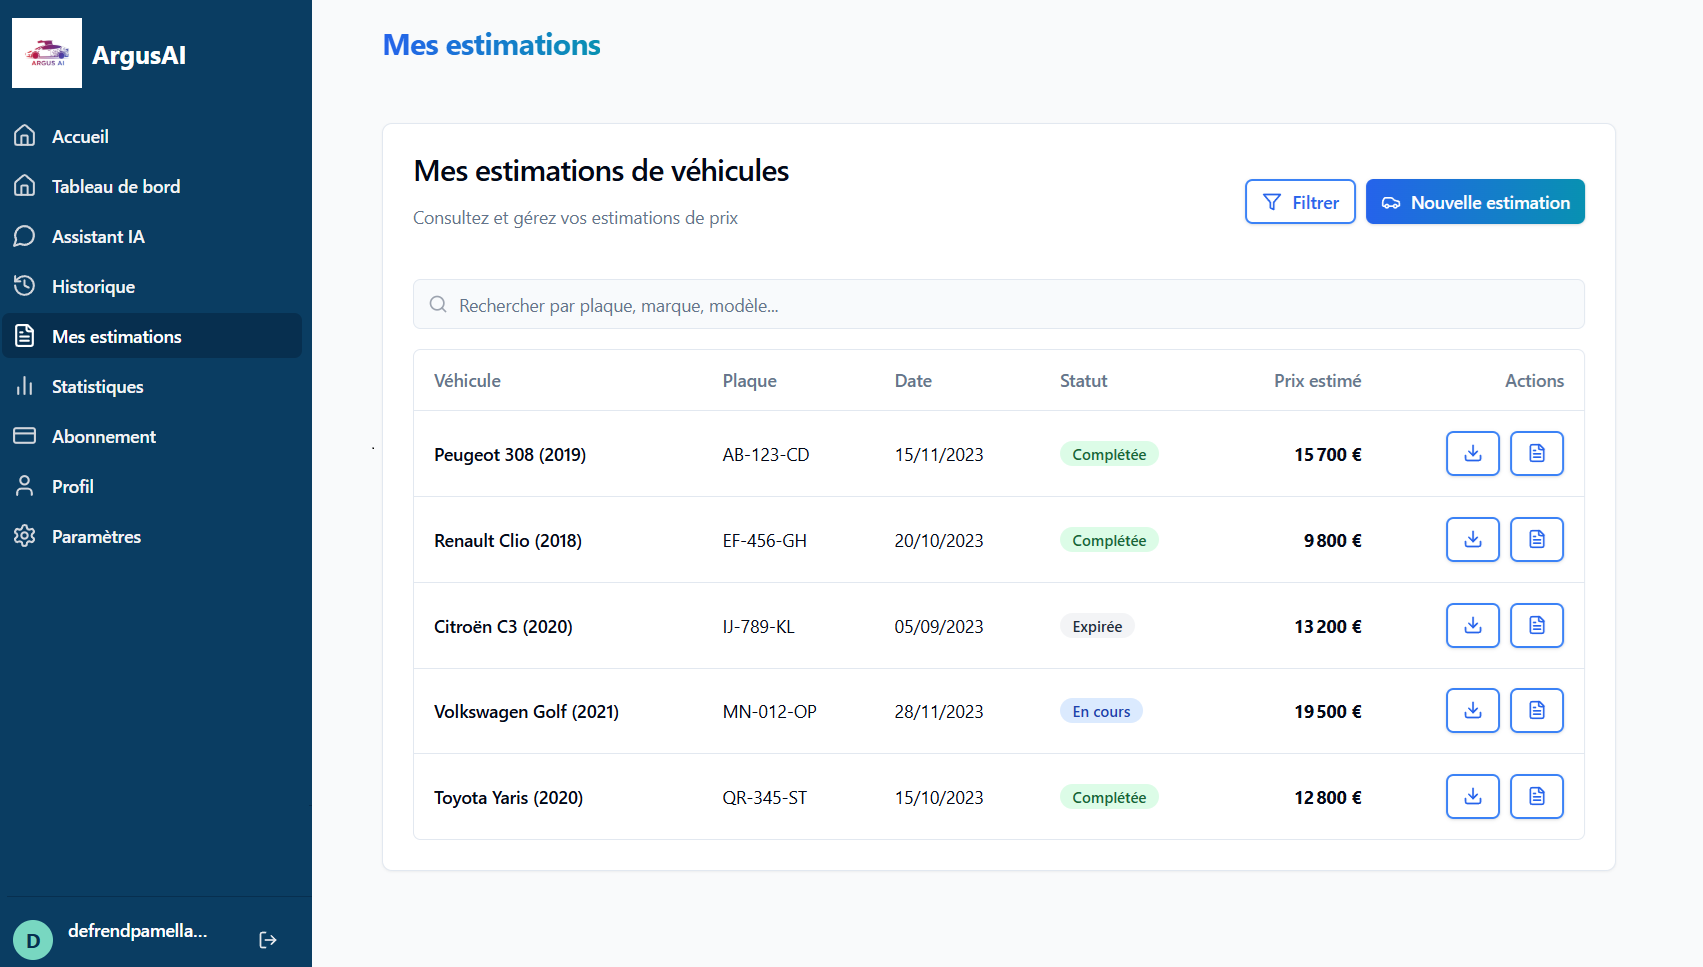
Task: Click the 15 700 € price
Action: (1328, 454)
